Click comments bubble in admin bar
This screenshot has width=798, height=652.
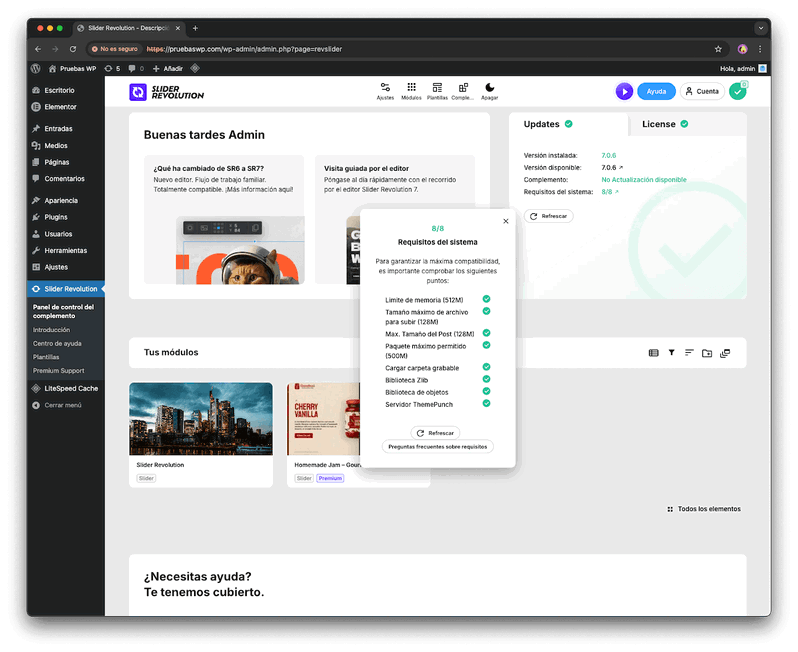click(x=136, y=68)
